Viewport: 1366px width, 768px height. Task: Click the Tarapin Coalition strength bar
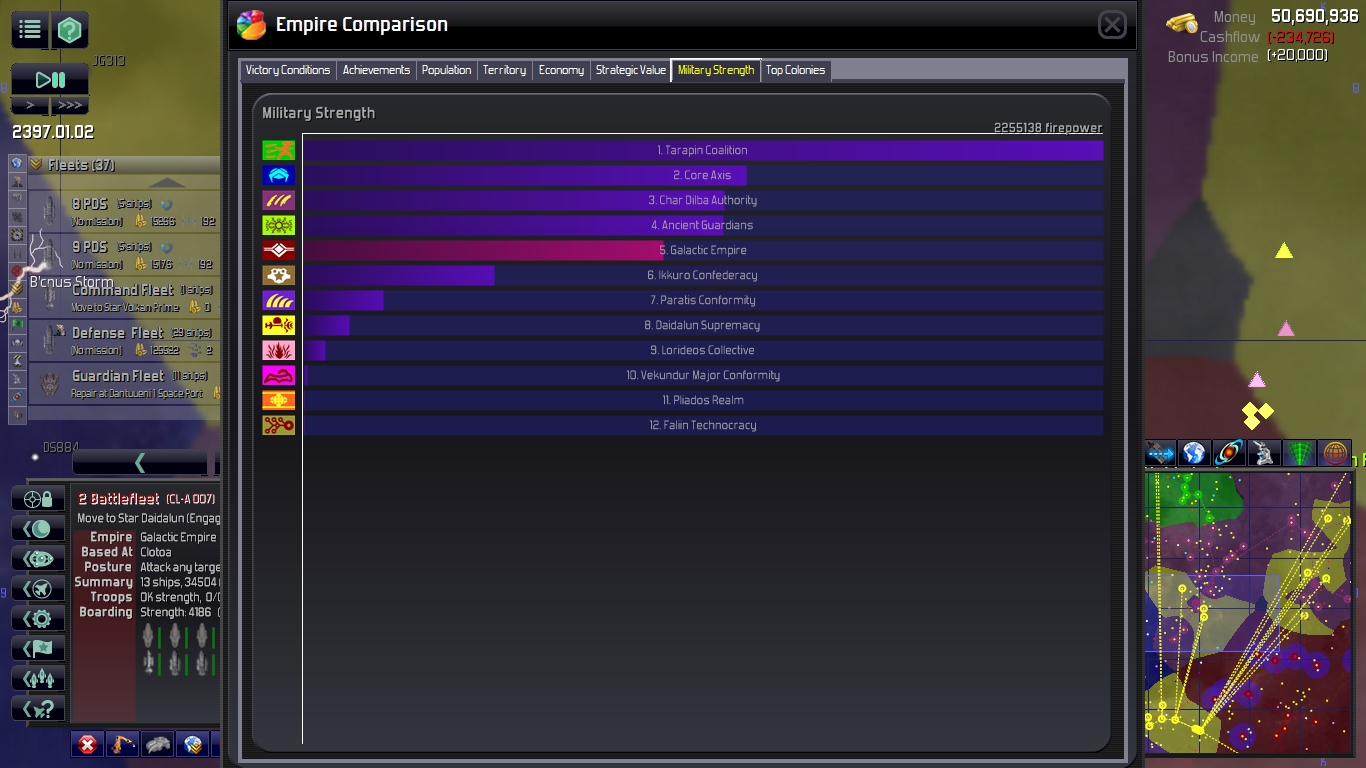click(x=703, y=150)
